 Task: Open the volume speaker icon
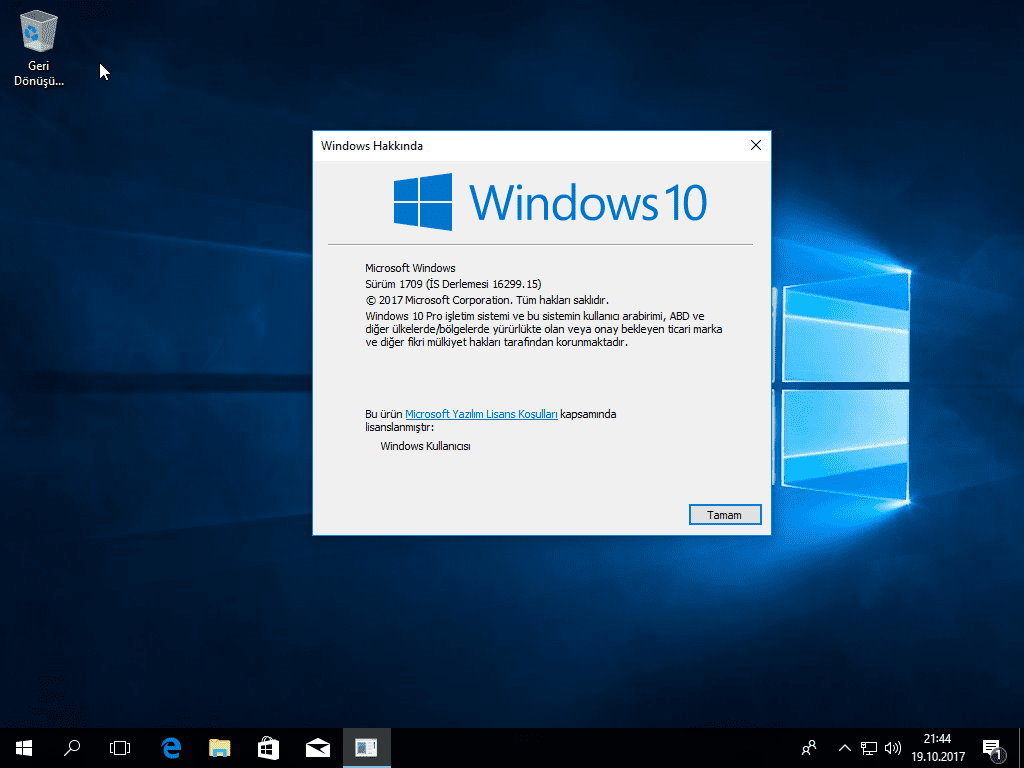pyautogui.click(x=893, y=748)
